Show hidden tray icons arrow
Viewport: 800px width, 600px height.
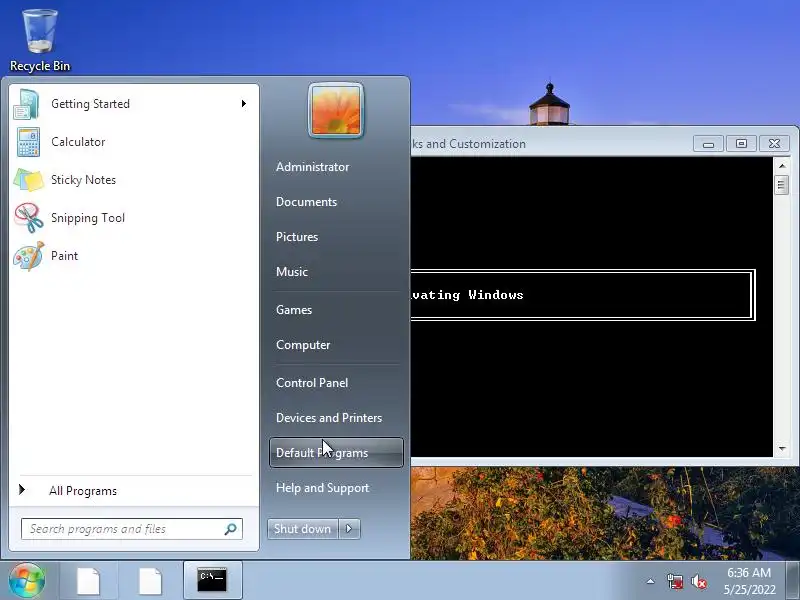pyautogui.click(x=651, y=581)
